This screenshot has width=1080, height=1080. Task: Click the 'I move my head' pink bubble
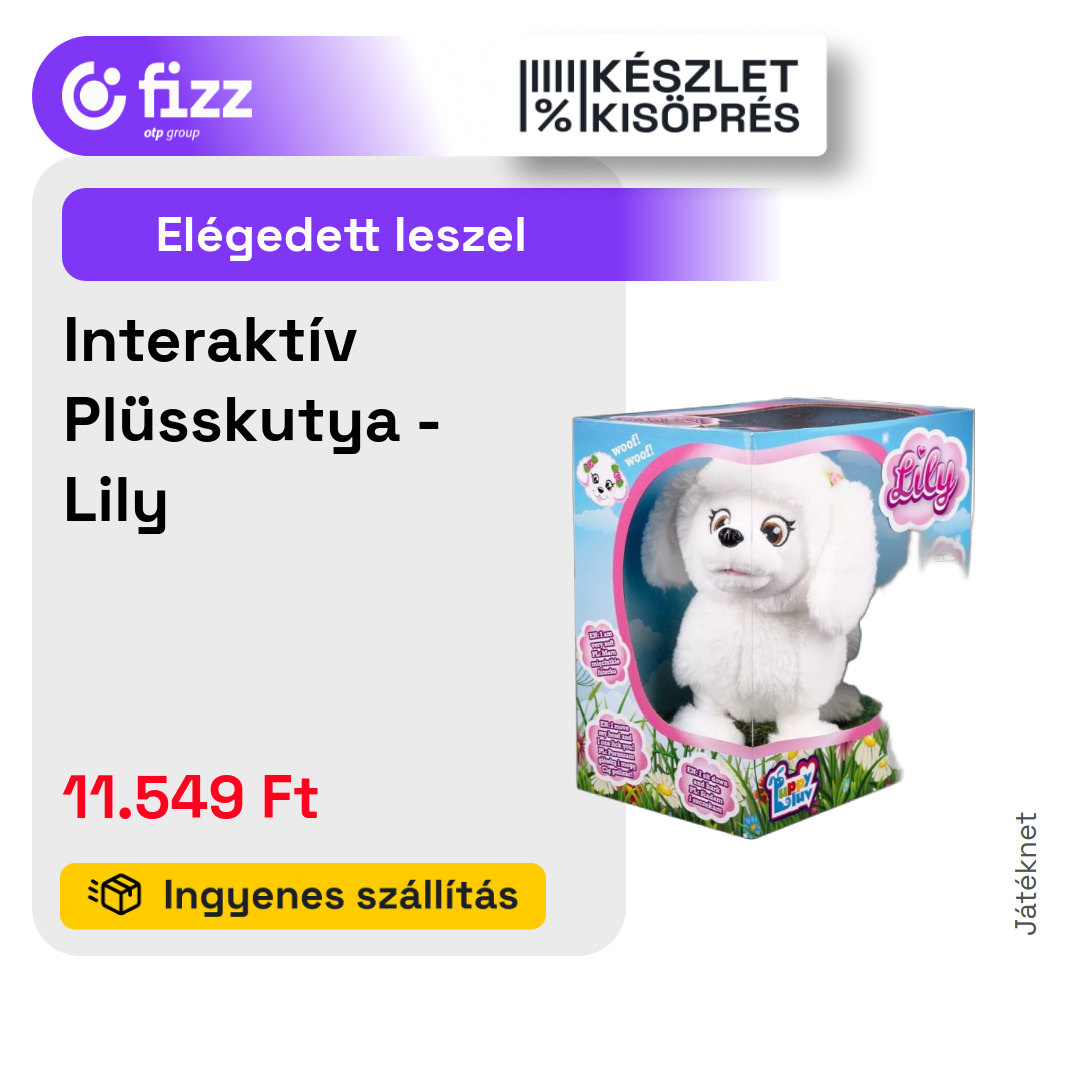point(614,749)
